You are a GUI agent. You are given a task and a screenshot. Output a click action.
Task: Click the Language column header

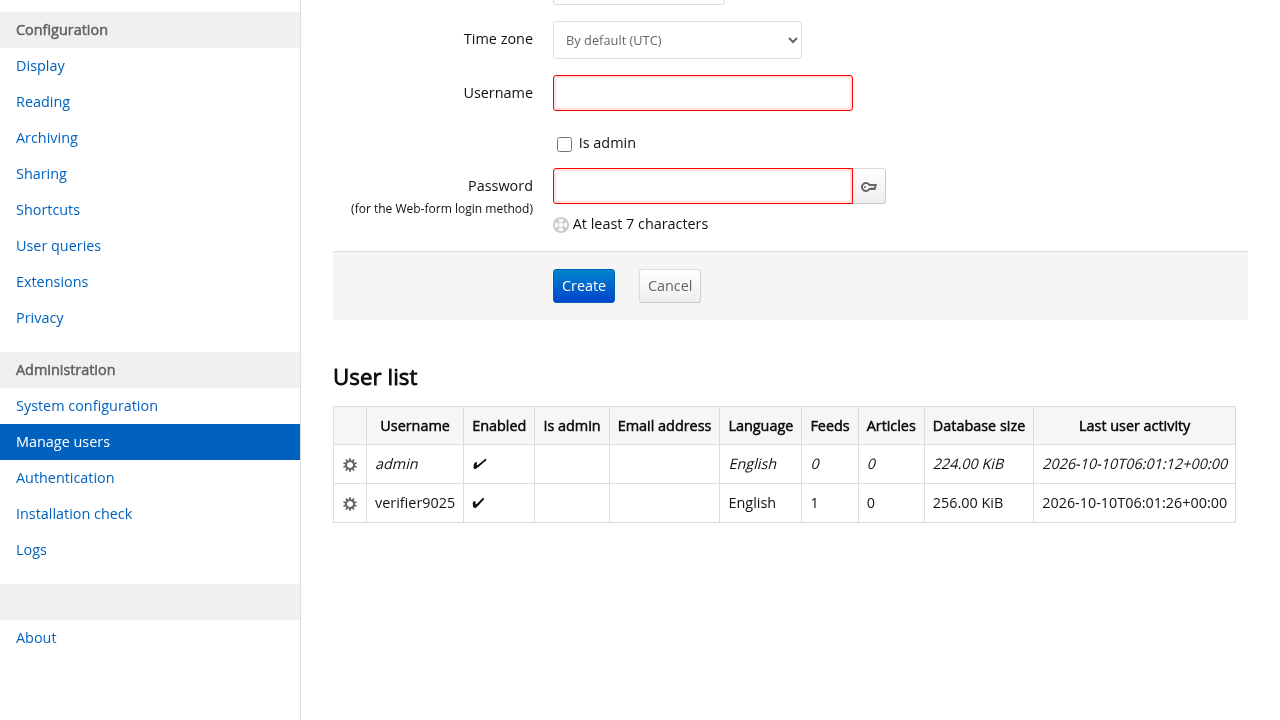(x=760, y=426)
